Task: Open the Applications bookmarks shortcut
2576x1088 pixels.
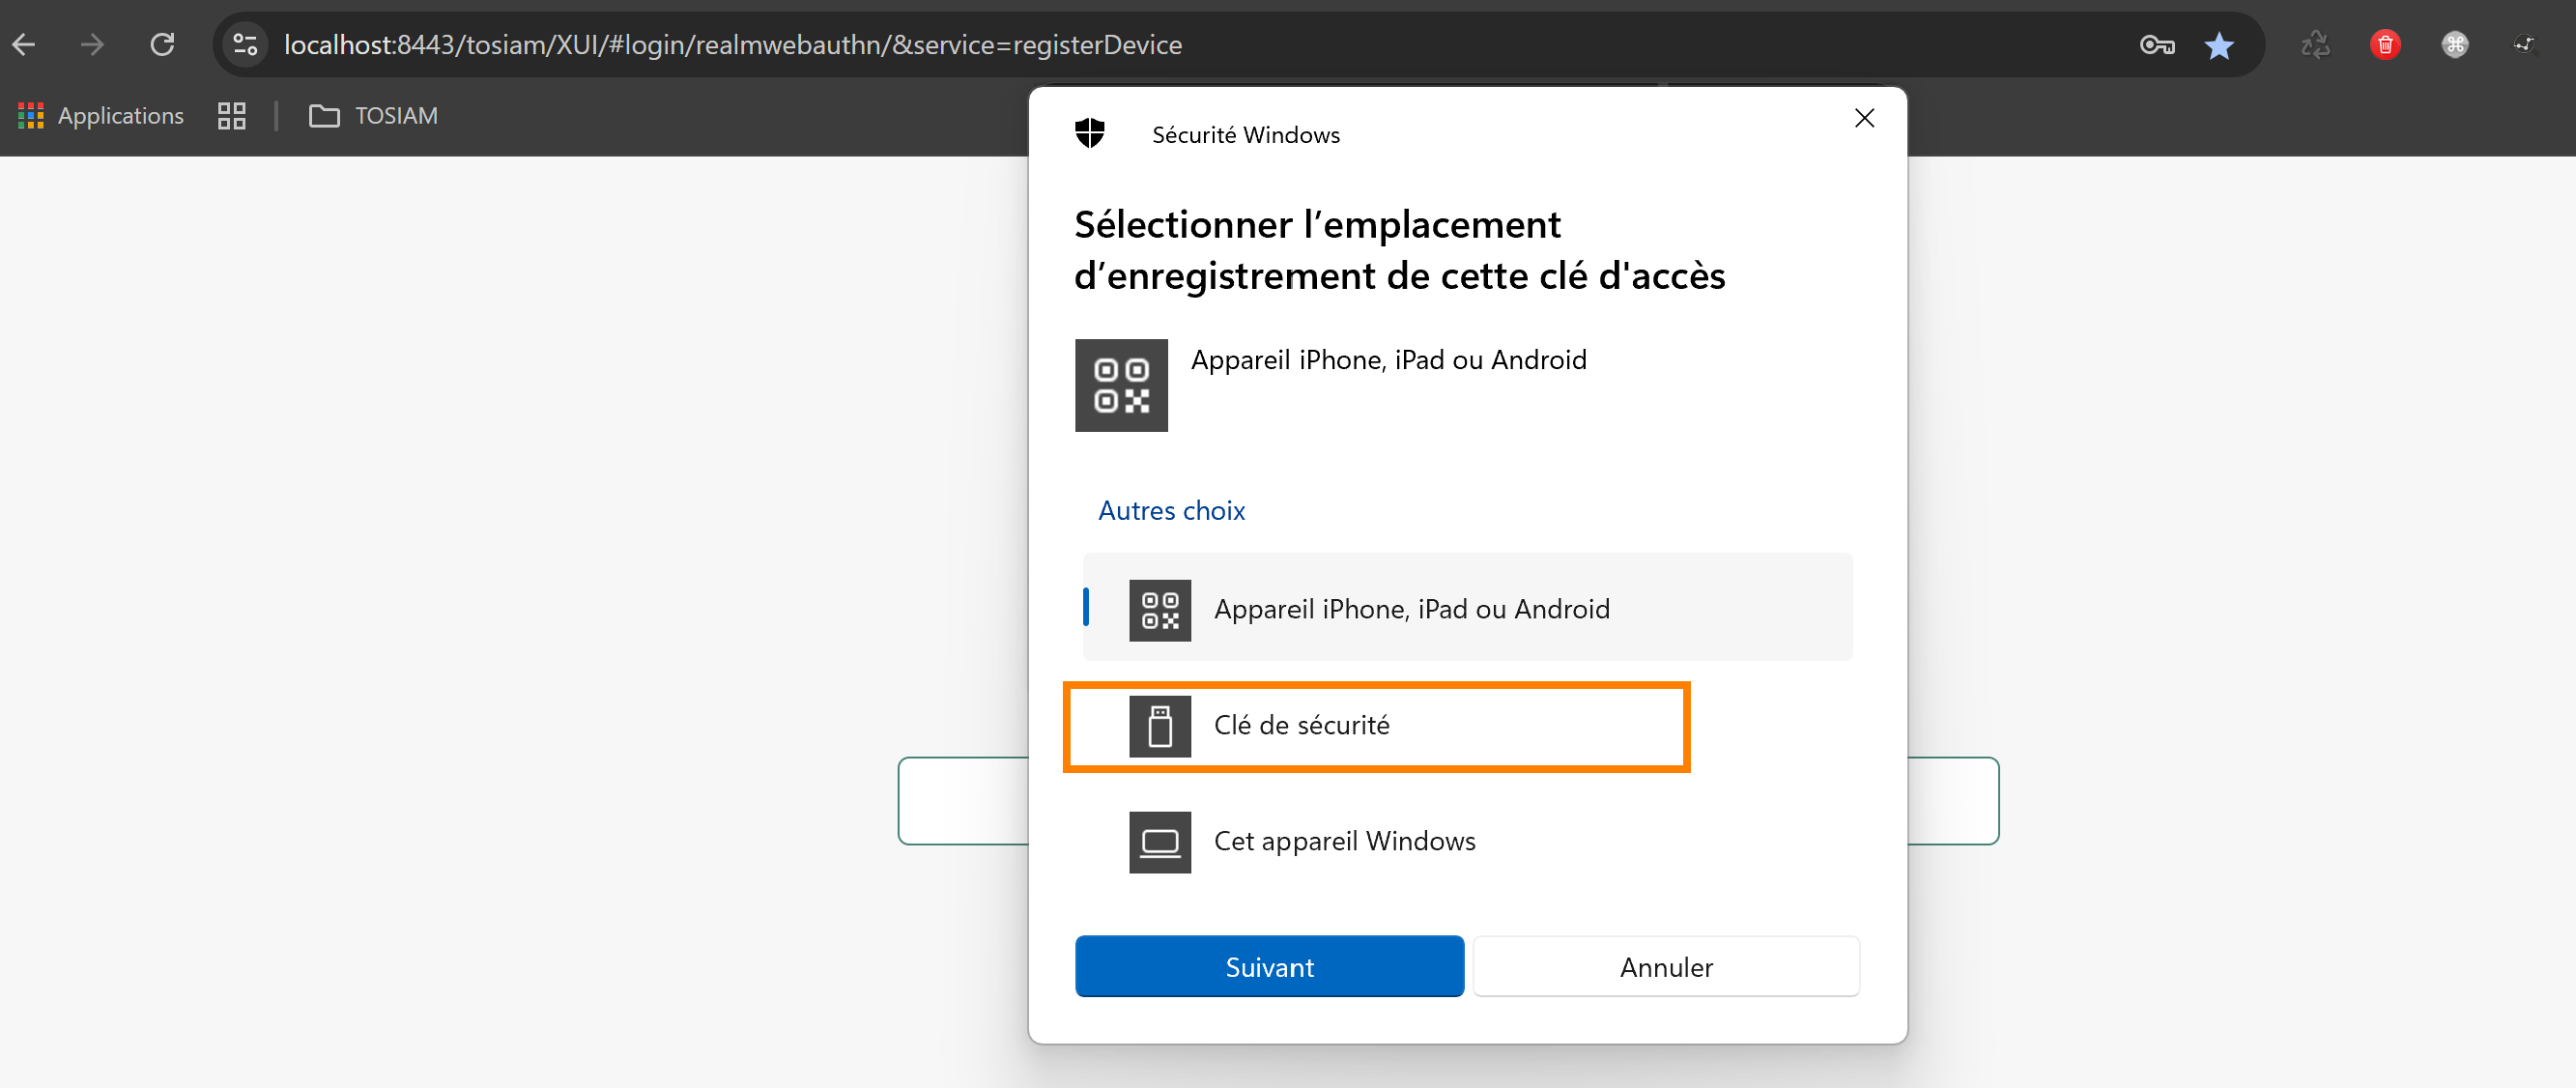Action: pyautogui.click(x=101, y=116)
